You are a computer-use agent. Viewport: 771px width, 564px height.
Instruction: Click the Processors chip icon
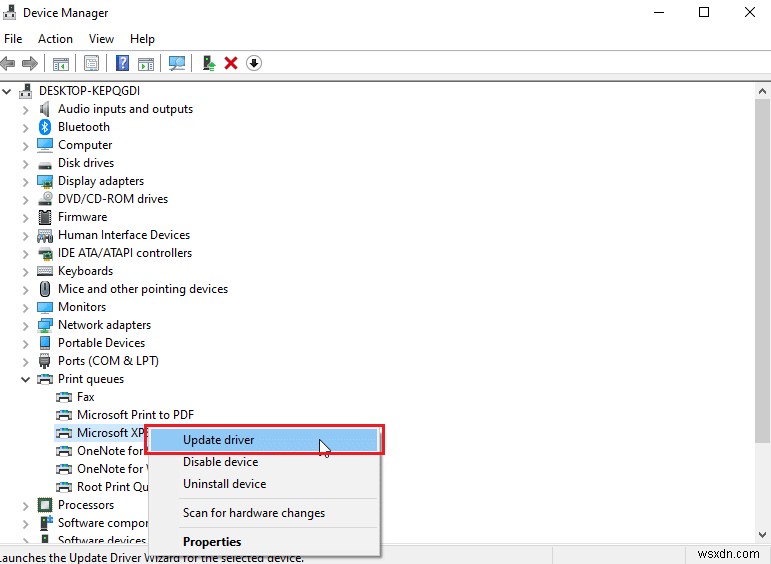pos(45,505)
